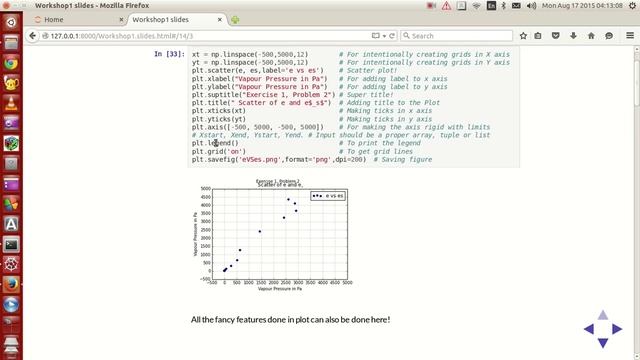The width and height of the screenshot is (640, 360).
Task: Click into the Firefox Search box
Action: [x=456, y=36]
